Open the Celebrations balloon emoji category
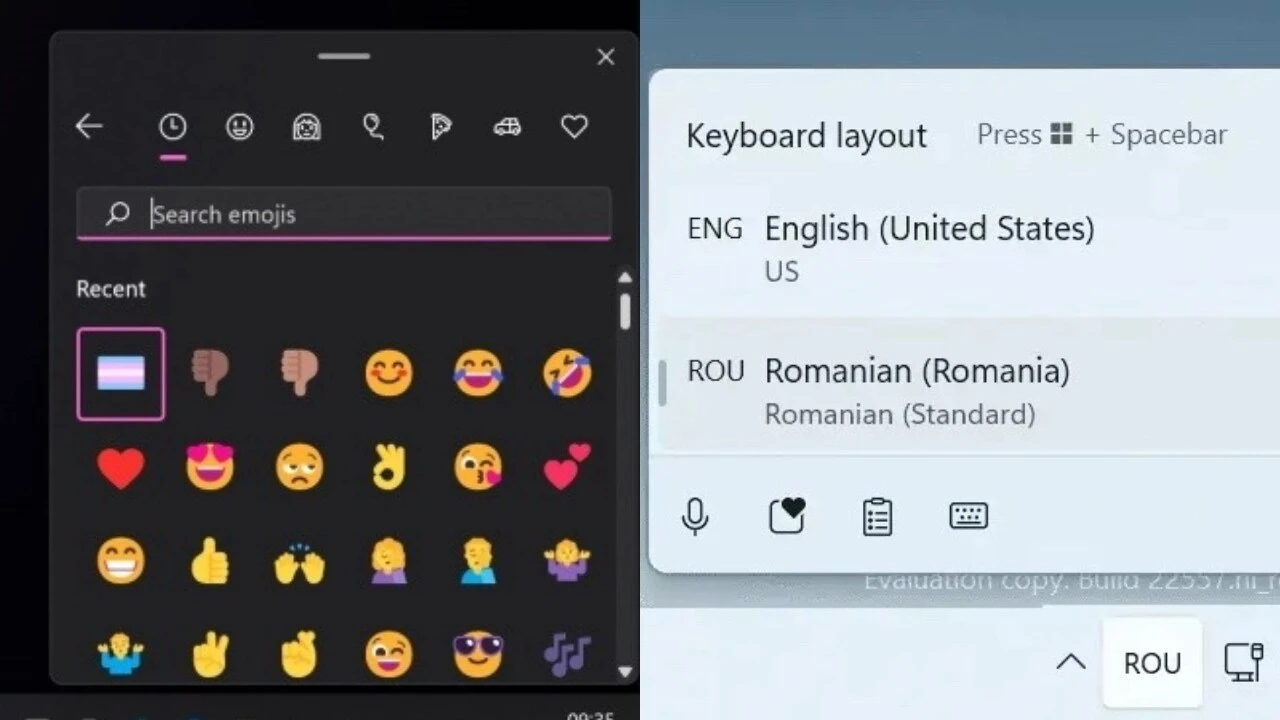The image size is (1280, 720). 373,127
